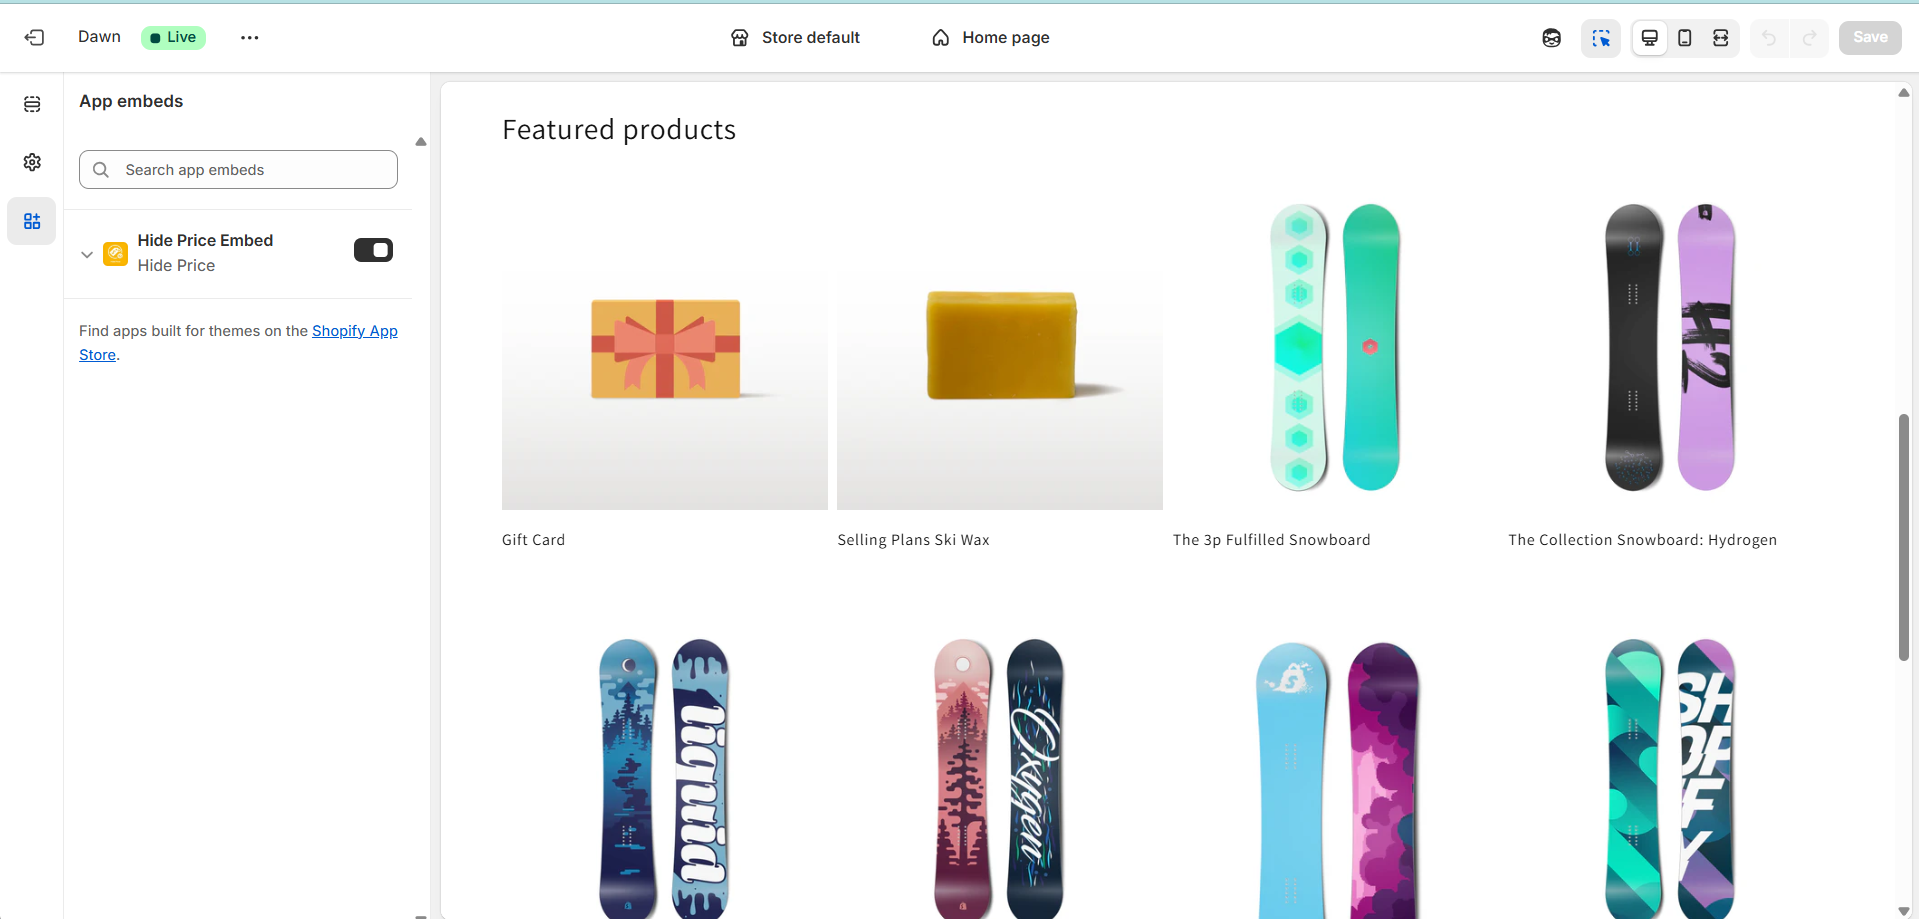This screenshot has width=1919, height=919.
Task: Expand the Hide Price Embed settings chevron
Action: [87, 254]
